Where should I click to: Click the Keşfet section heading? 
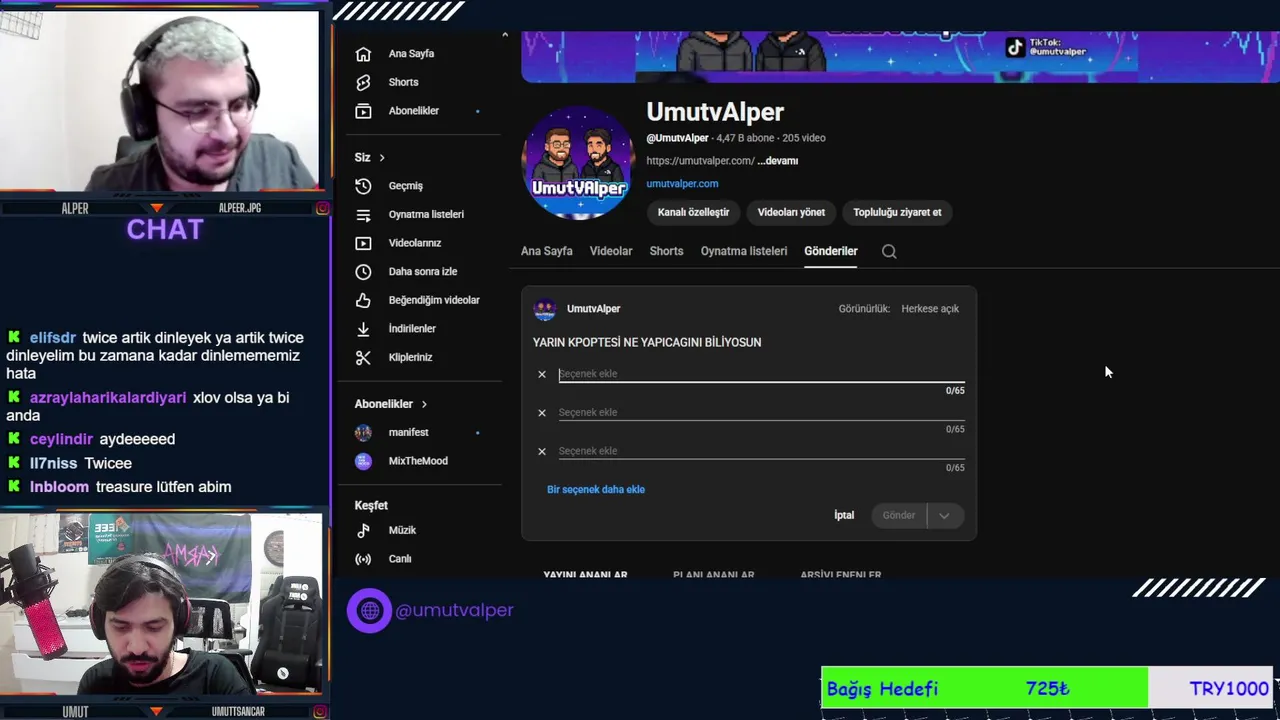click(371, 506)
